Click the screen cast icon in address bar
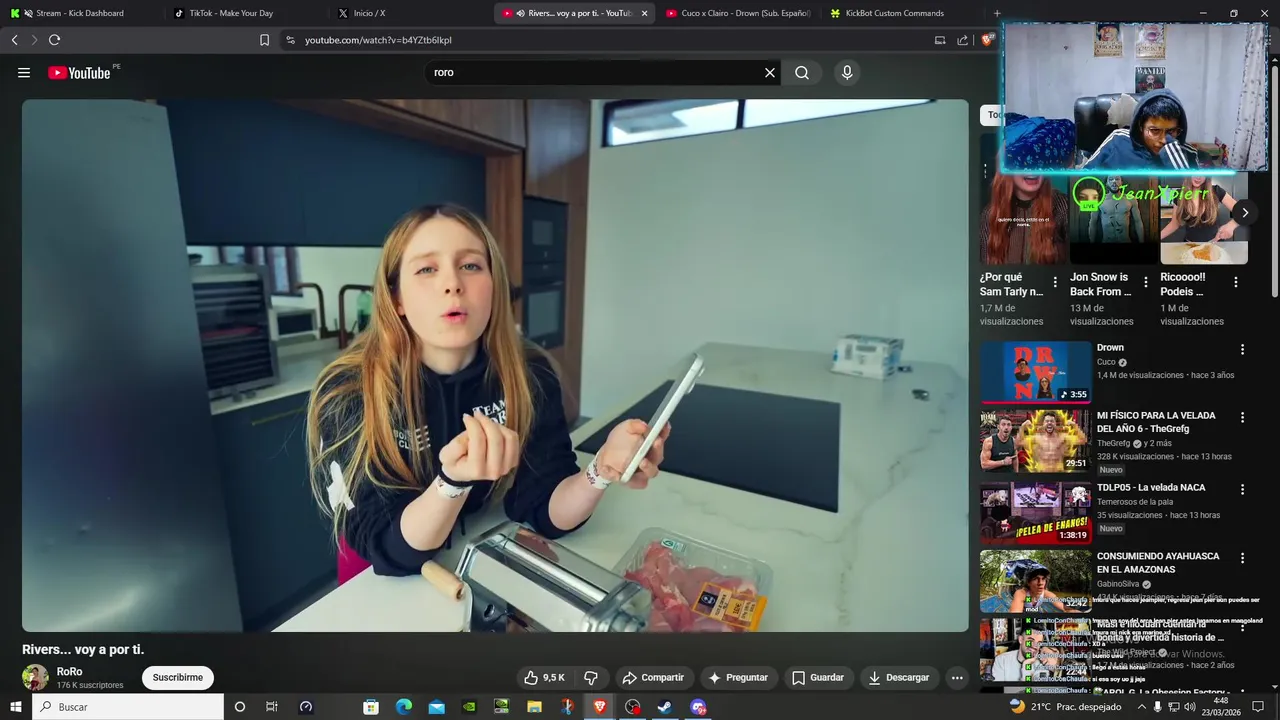The height and width of the screenshot is (720, 1280). (x=940, y=40)
